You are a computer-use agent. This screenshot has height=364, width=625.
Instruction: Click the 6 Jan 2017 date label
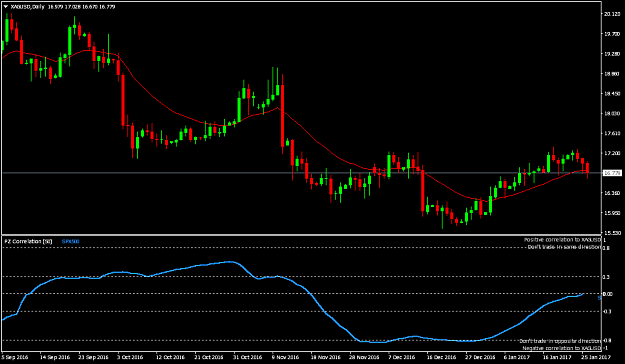[x=516, y=357]
